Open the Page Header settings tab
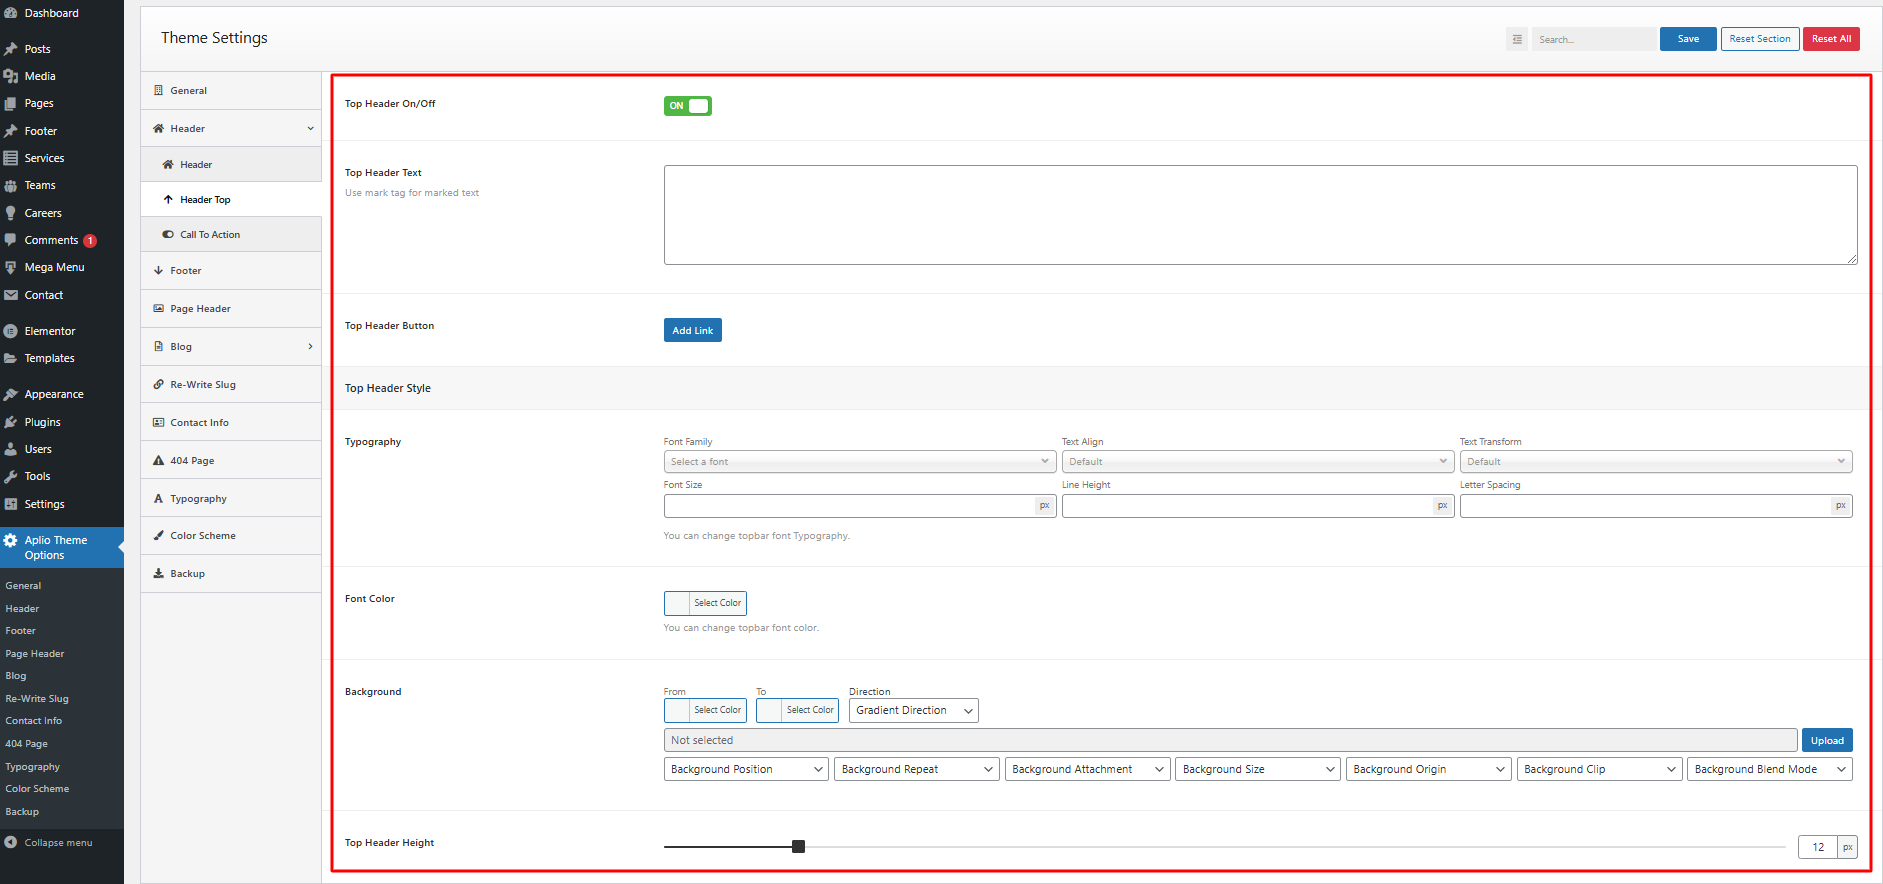This screenshot has height=884, width=1883. pyautogui.click(x=231, y=308)
